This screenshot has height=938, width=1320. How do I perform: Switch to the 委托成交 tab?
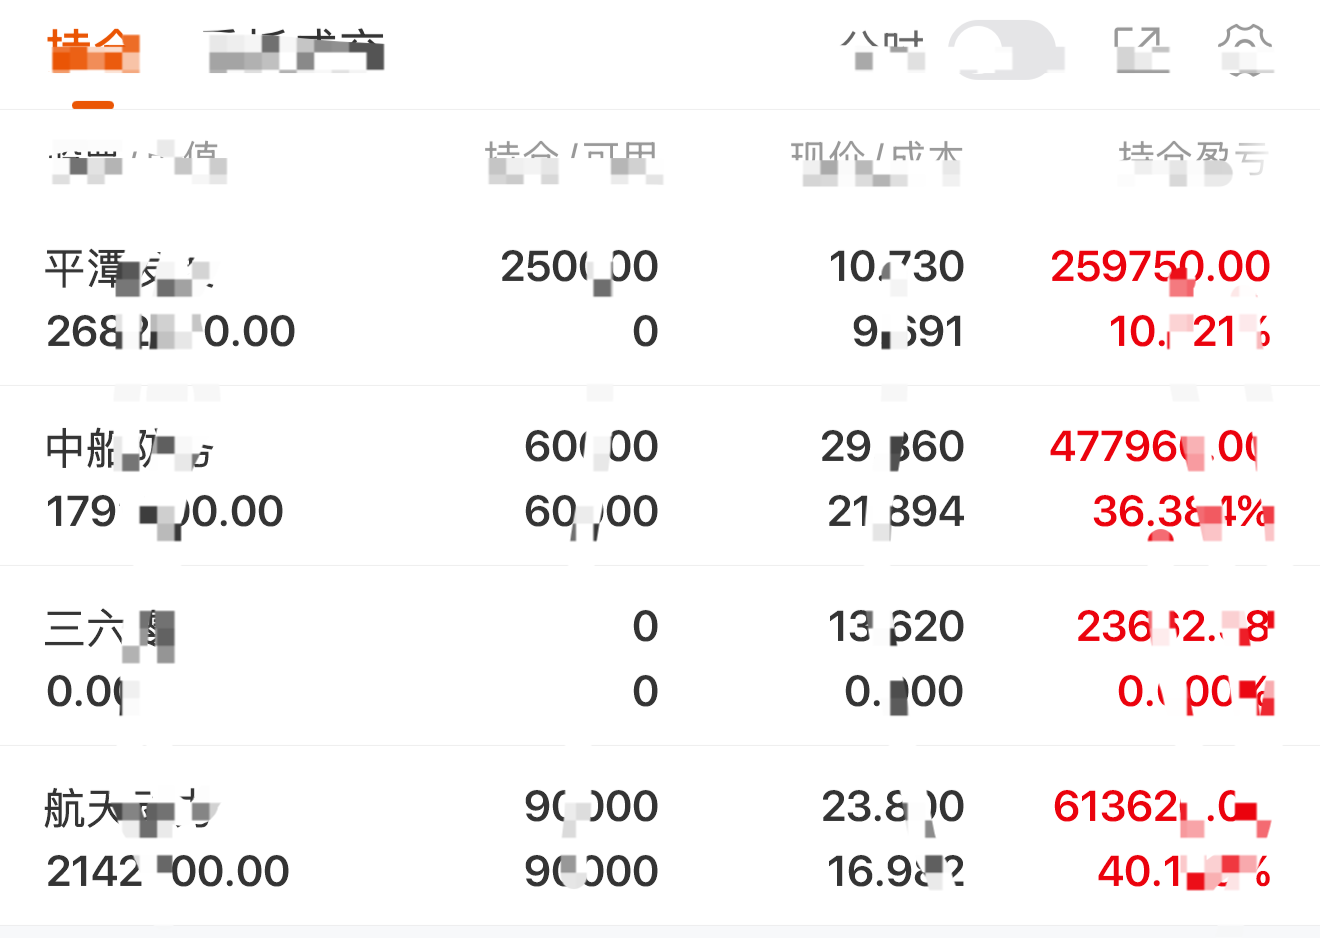click(x=295, y=52)
